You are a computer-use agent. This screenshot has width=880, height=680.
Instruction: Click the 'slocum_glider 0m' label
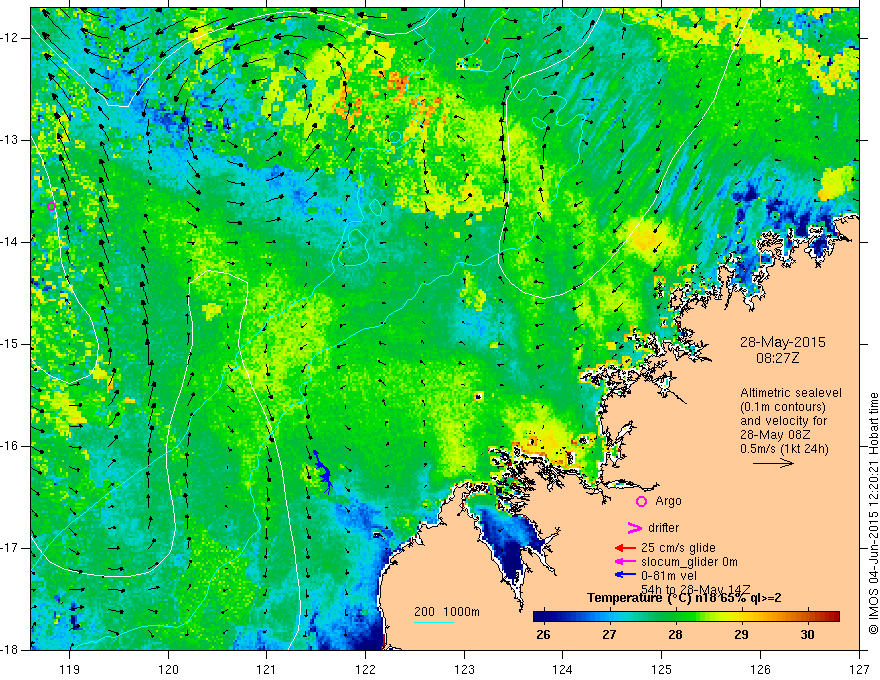coord(689,562)
